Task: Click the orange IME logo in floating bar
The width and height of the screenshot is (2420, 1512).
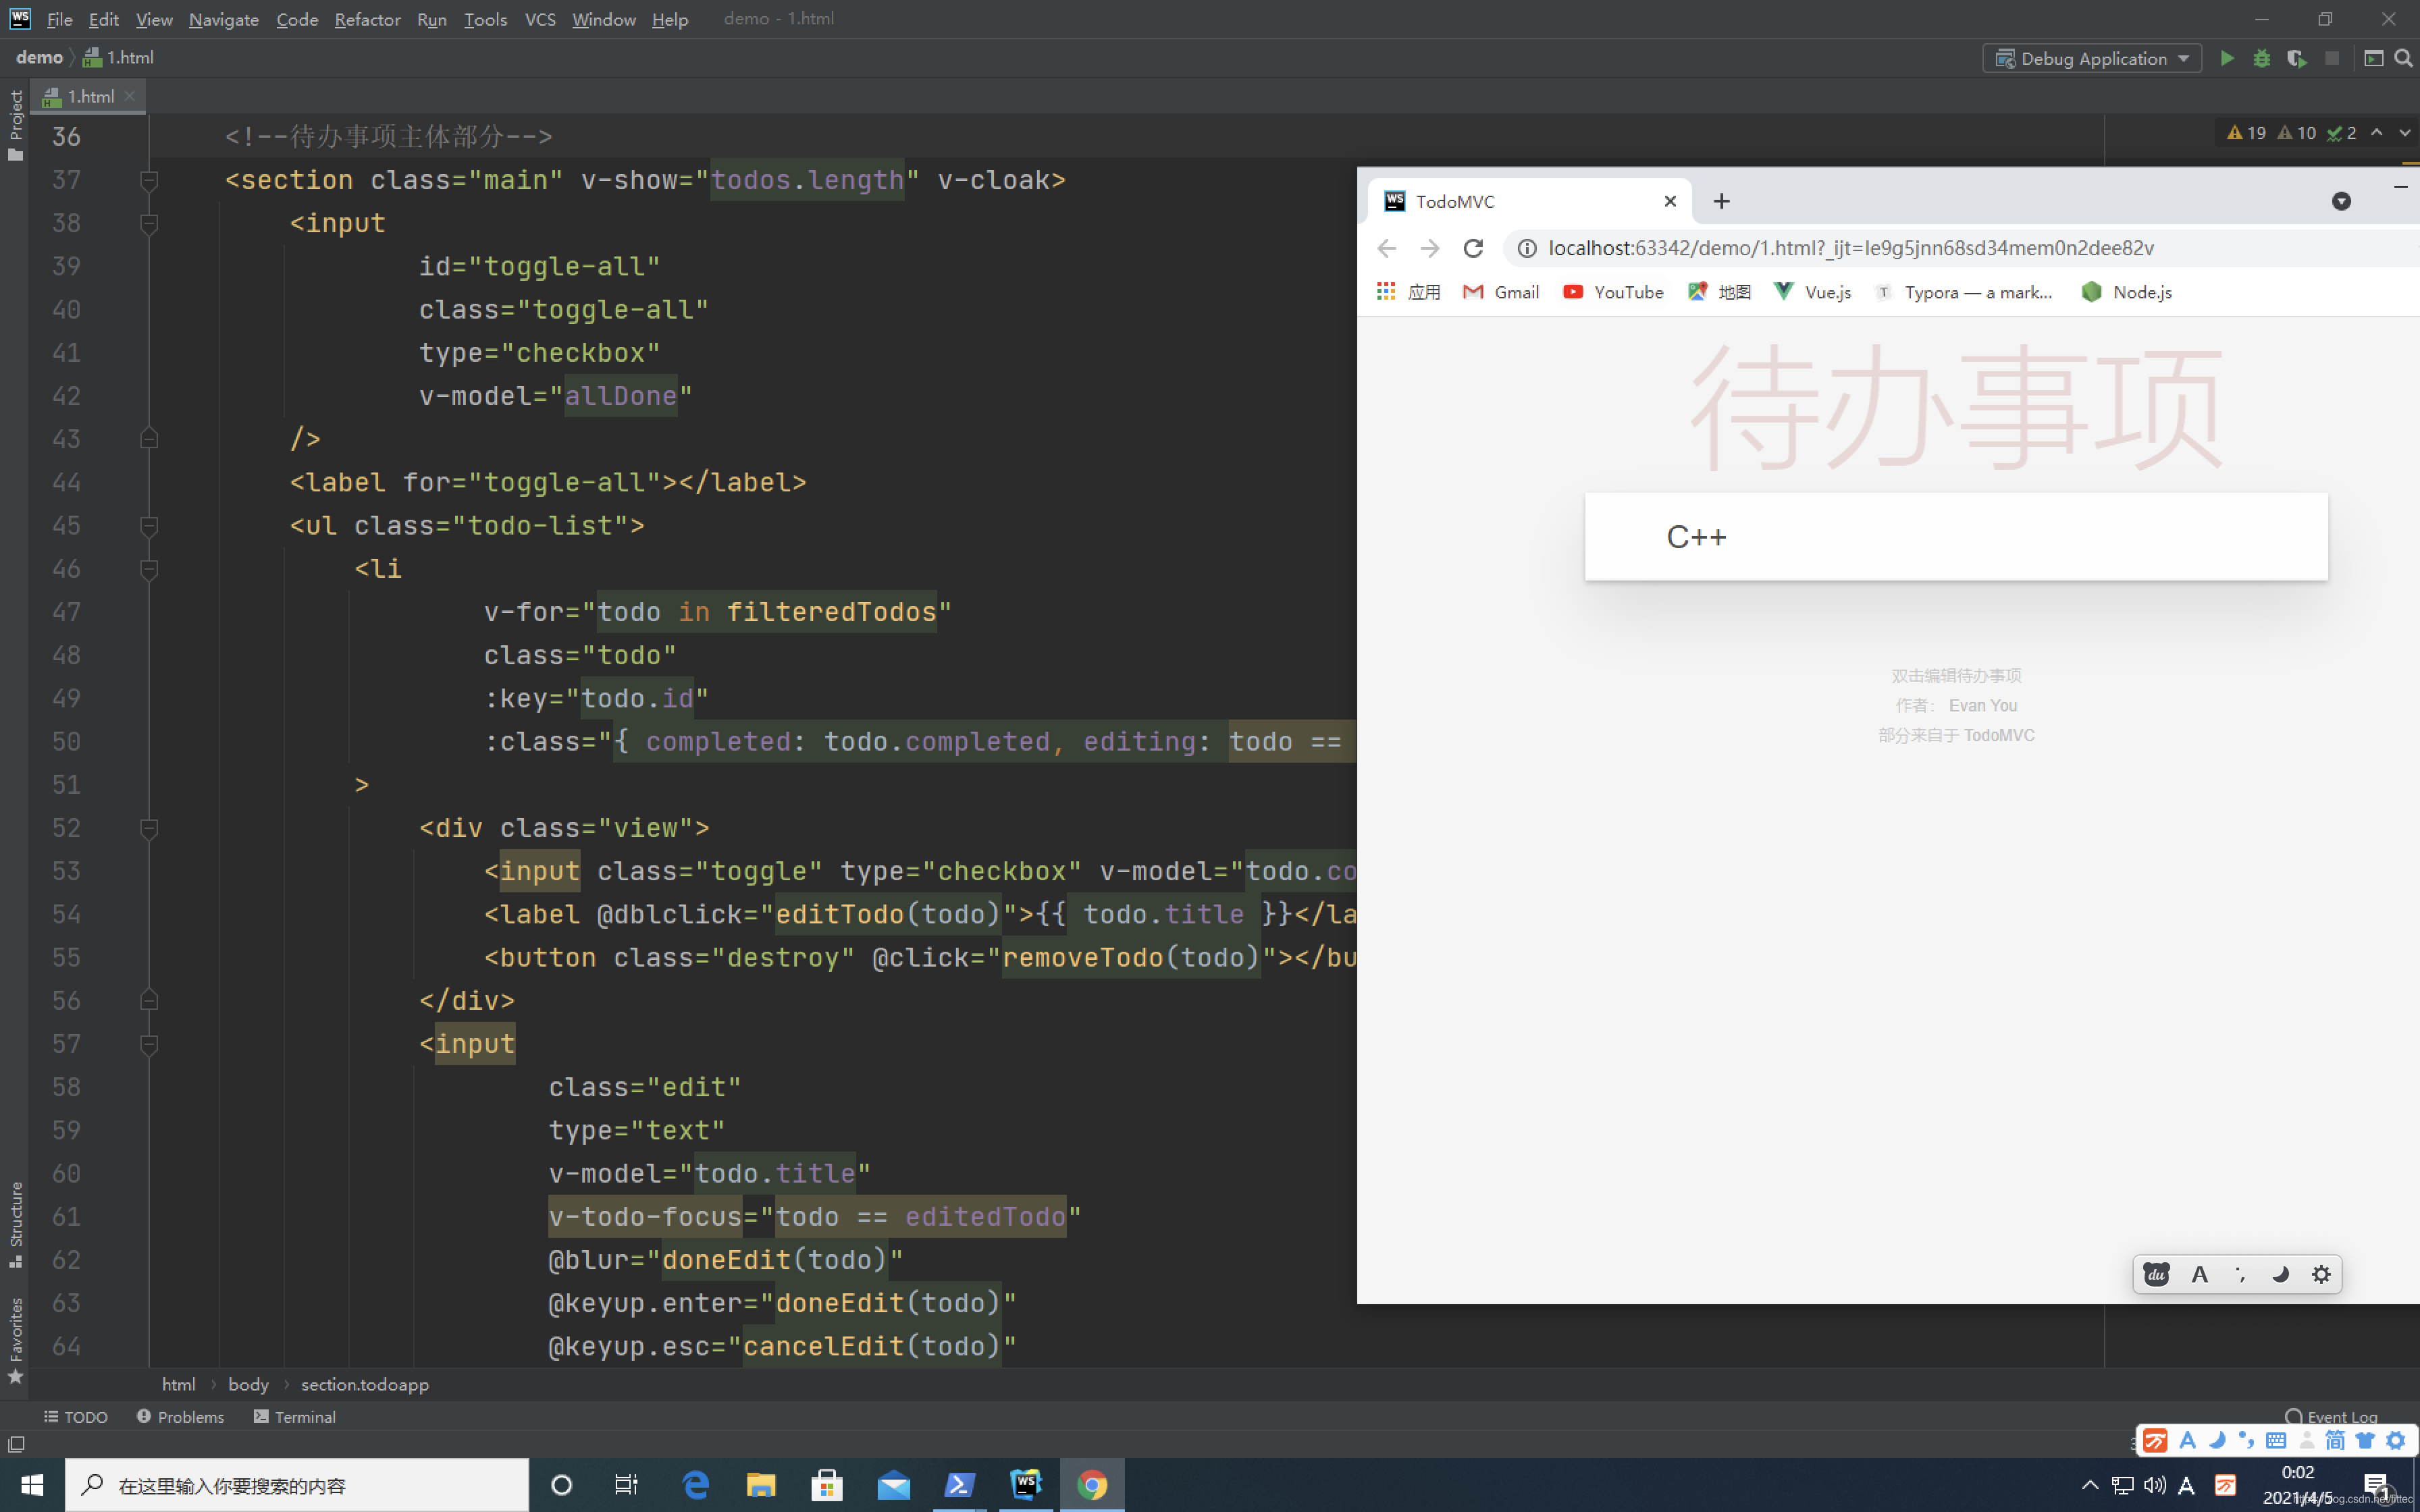Action: click(x=2156, y=1440)
